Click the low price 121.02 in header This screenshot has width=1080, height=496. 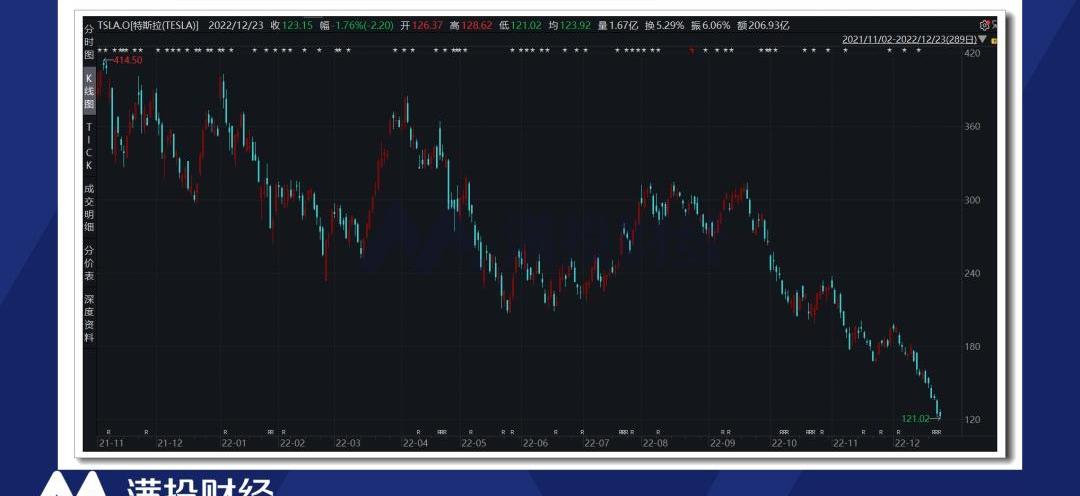[526, 25]
